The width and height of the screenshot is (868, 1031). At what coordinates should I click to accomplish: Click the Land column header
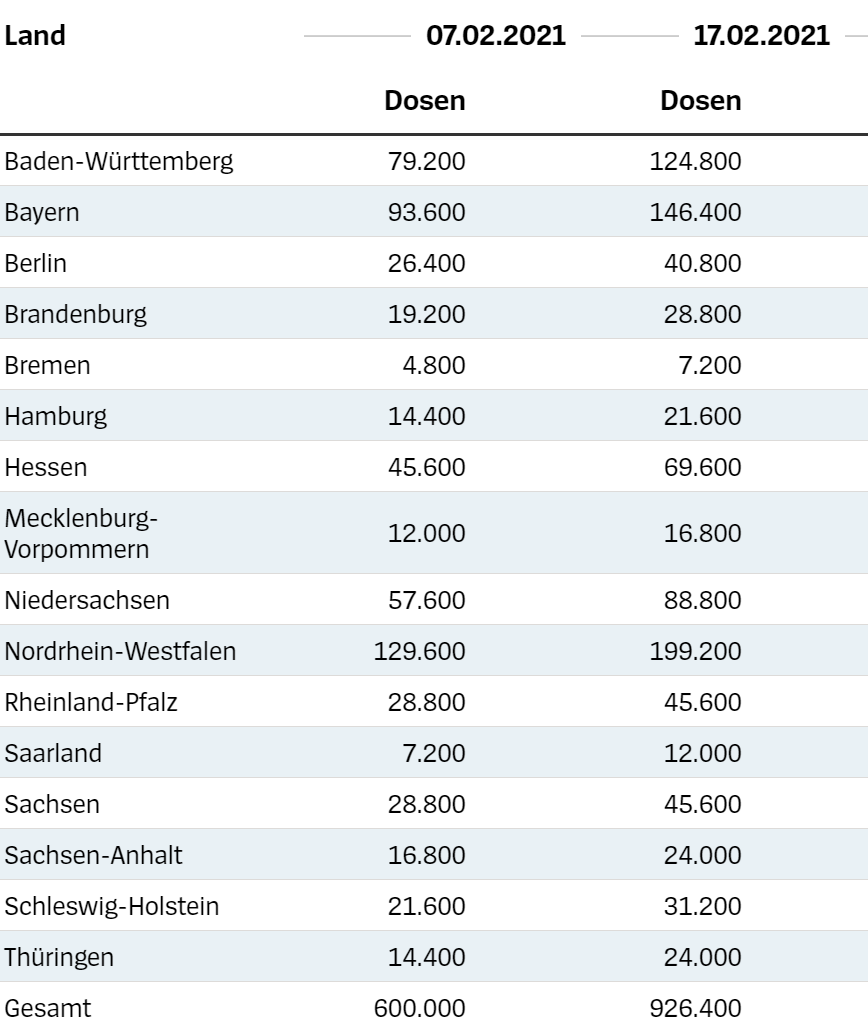tap(35, 36)
